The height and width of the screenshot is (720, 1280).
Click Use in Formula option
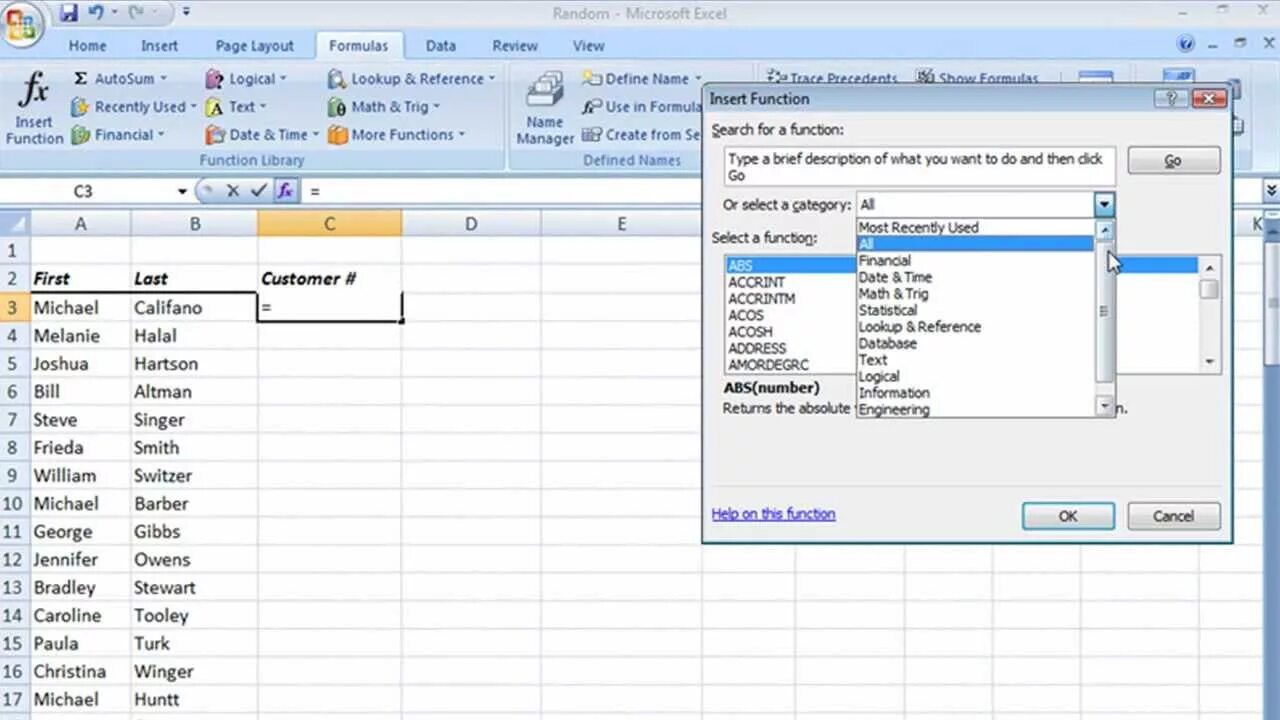[x=641, y=106]
